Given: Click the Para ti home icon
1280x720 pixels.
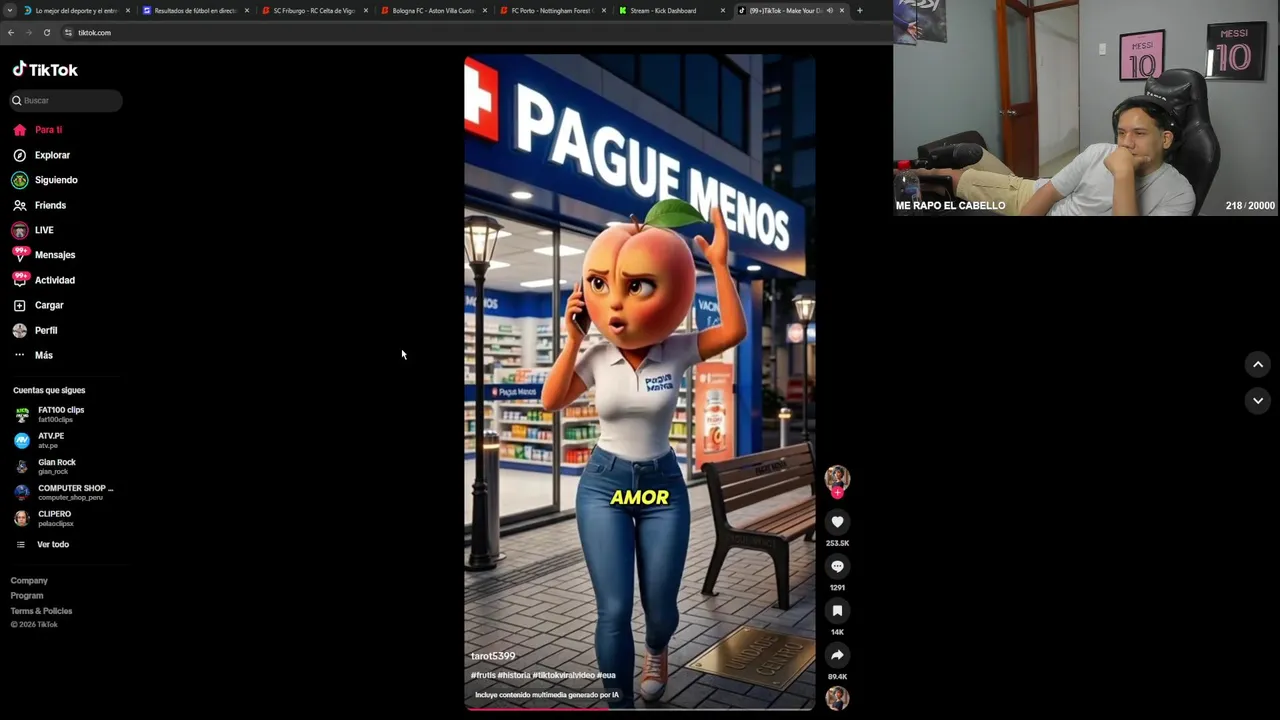Looking at the screenshot, I should click(x=19, y=130).
